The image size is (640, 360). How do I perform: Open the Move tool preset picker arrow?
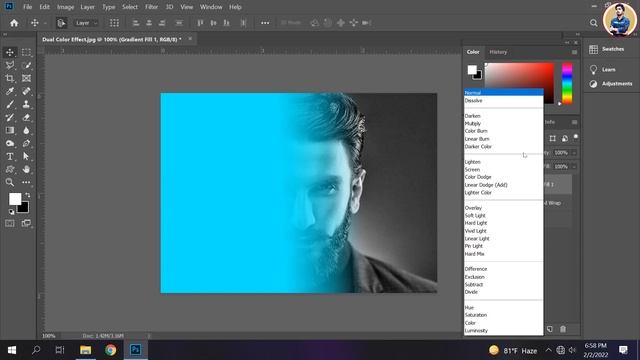pos(45,23)
